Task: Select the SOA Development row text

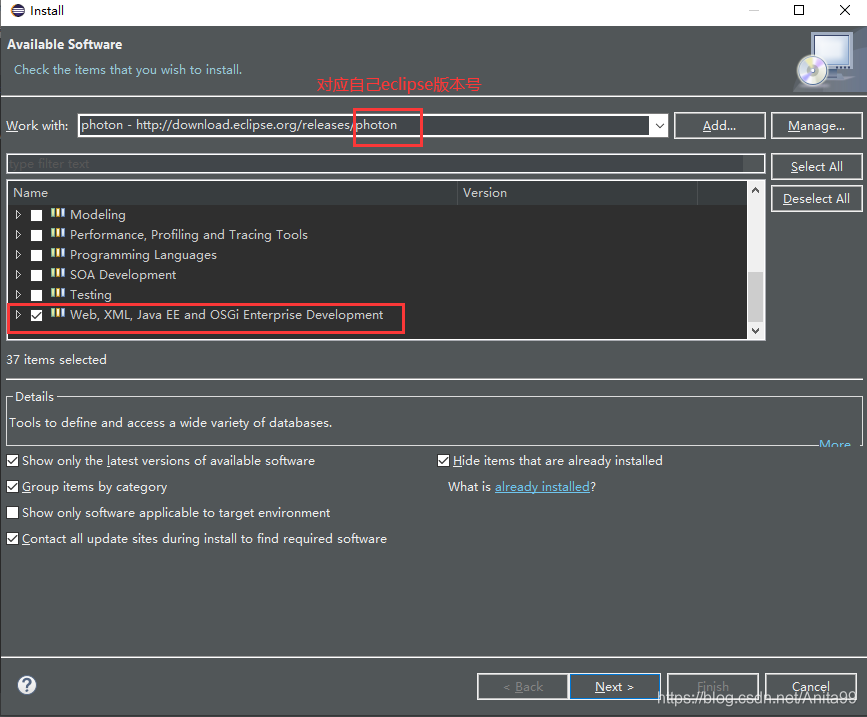Action: (123, 275)
